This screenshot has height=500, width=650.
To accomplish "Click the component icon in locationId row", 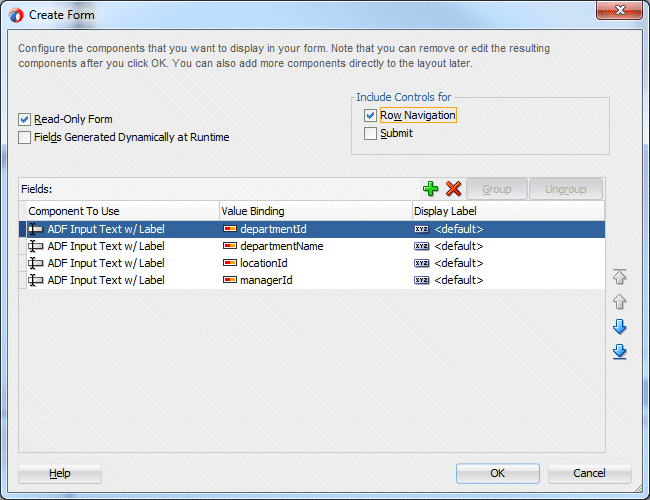I will 36,263.
